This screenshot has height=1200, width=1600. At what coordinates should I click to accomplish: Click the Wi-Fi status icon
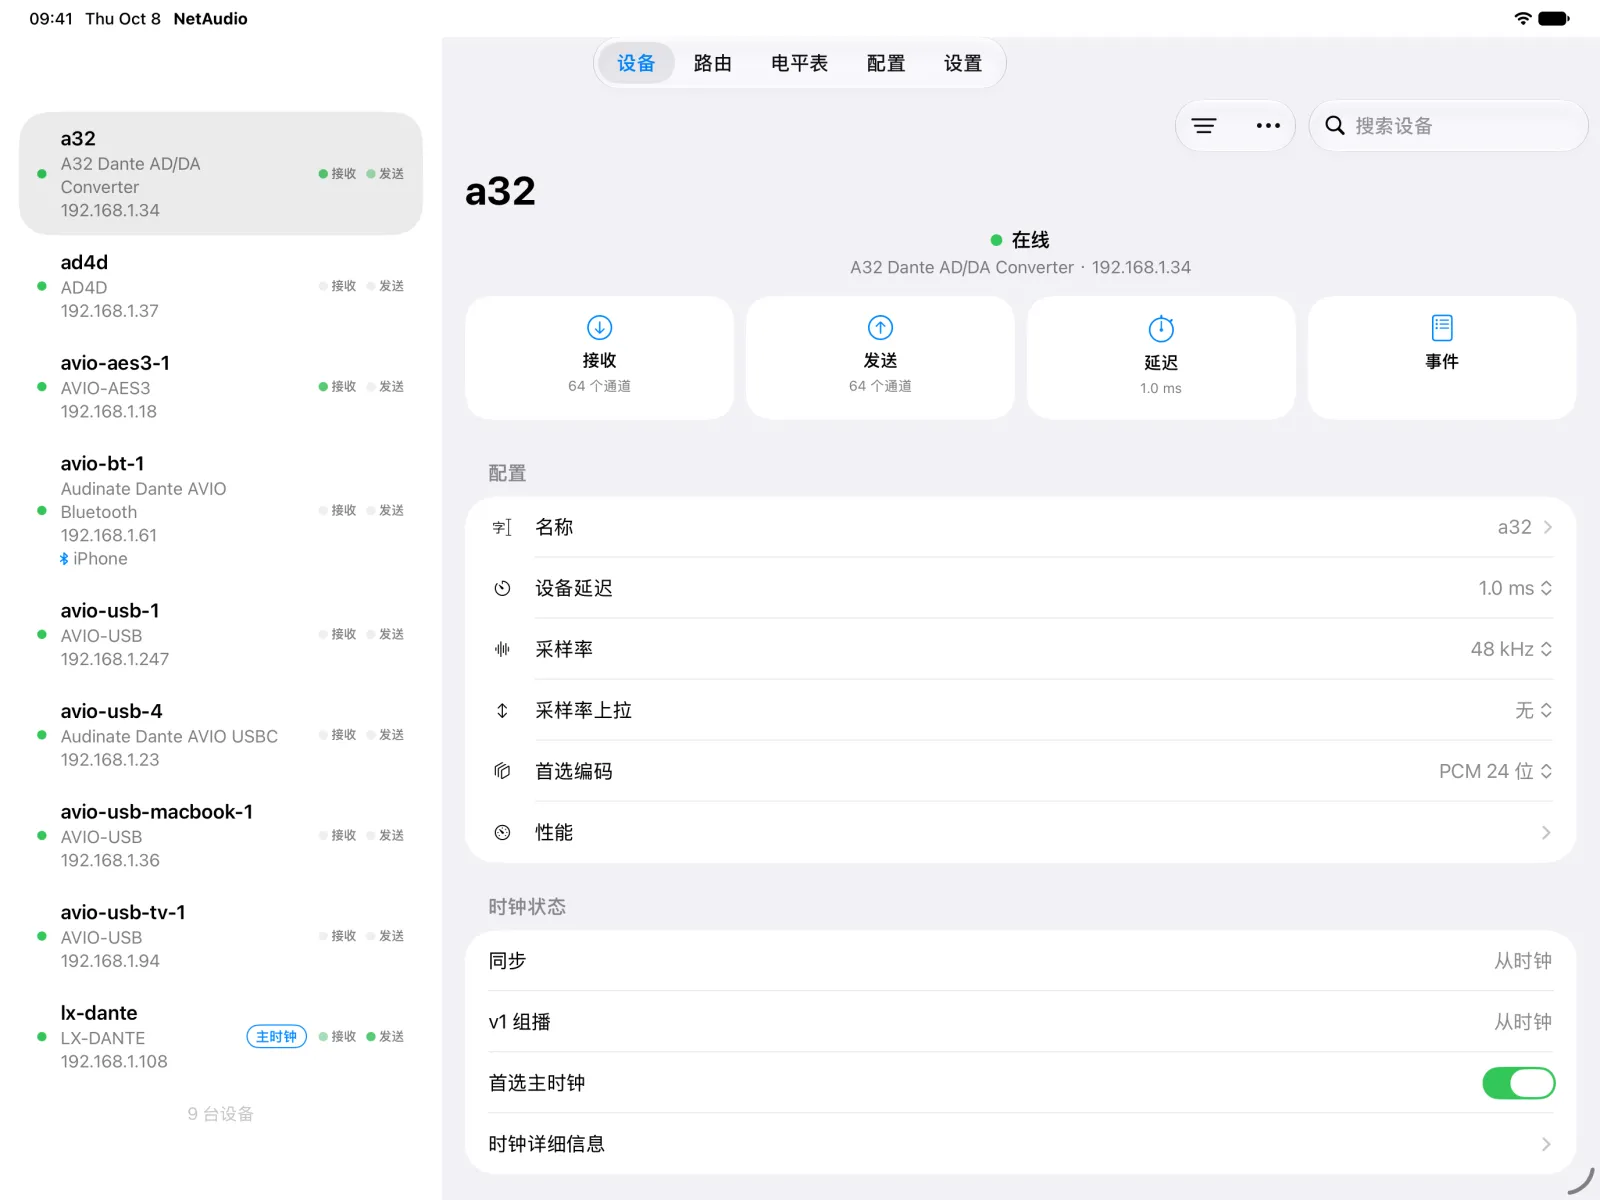[1523, 18]
